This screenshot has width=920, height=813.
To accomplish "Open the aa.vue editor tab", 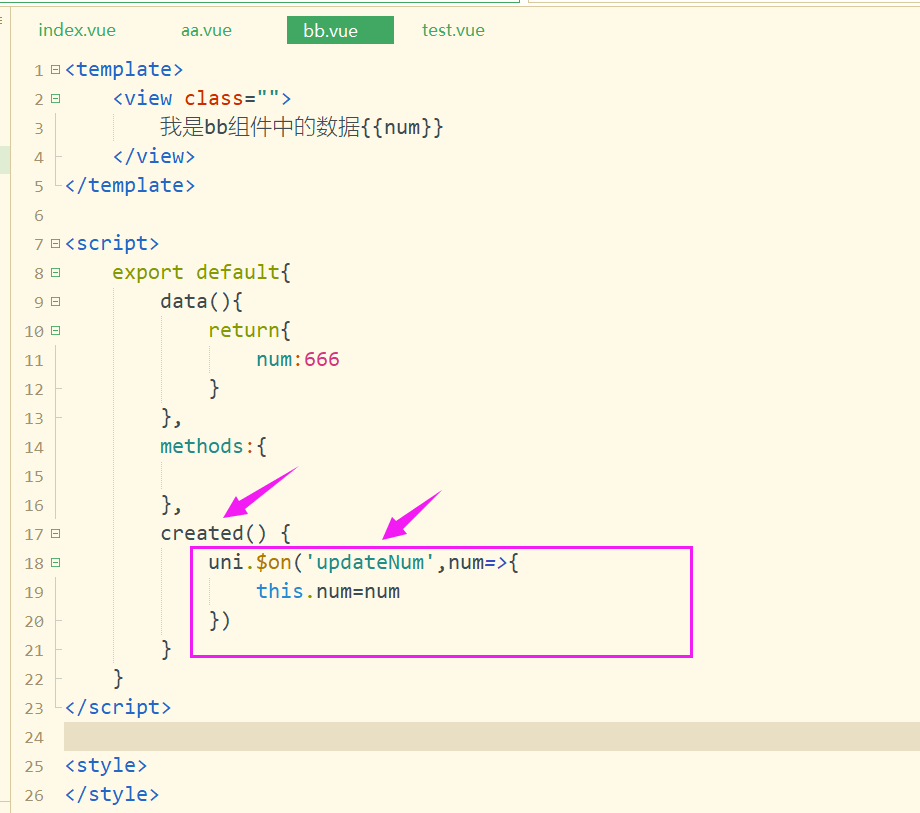I will point(206,30).
